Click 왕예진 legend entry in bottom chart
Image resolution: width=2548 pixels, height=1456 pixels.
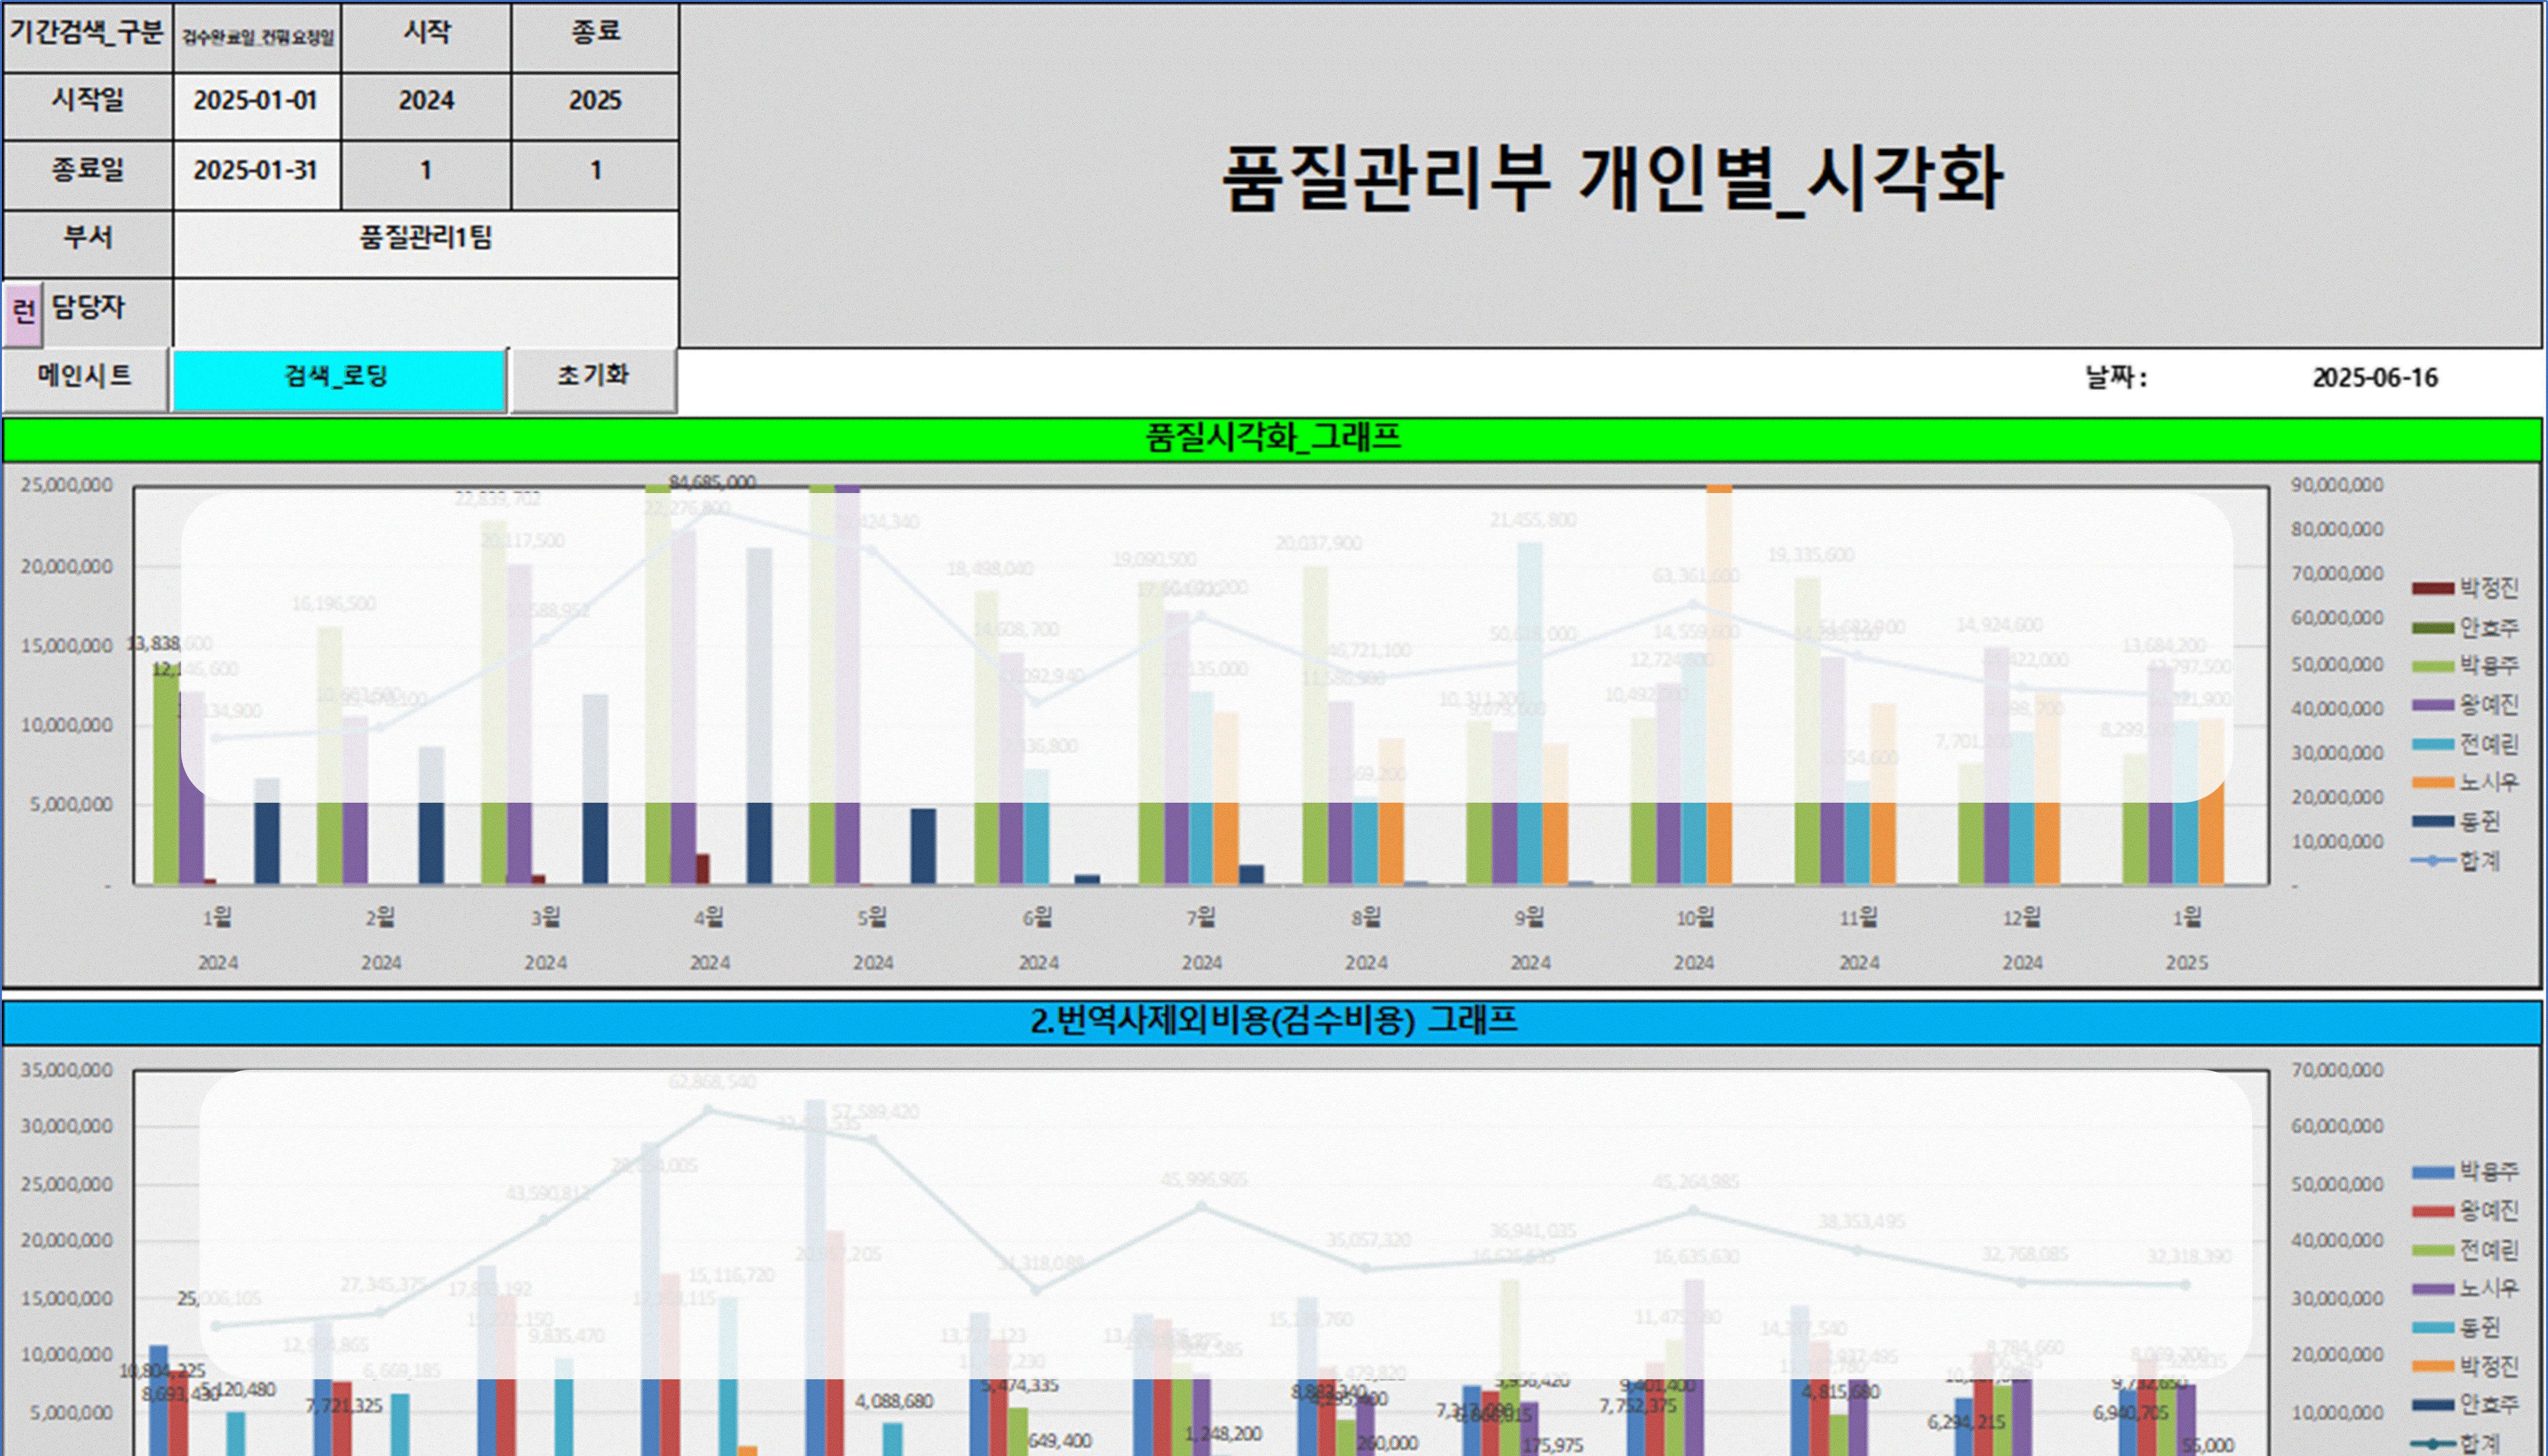pos(2465,1211)
